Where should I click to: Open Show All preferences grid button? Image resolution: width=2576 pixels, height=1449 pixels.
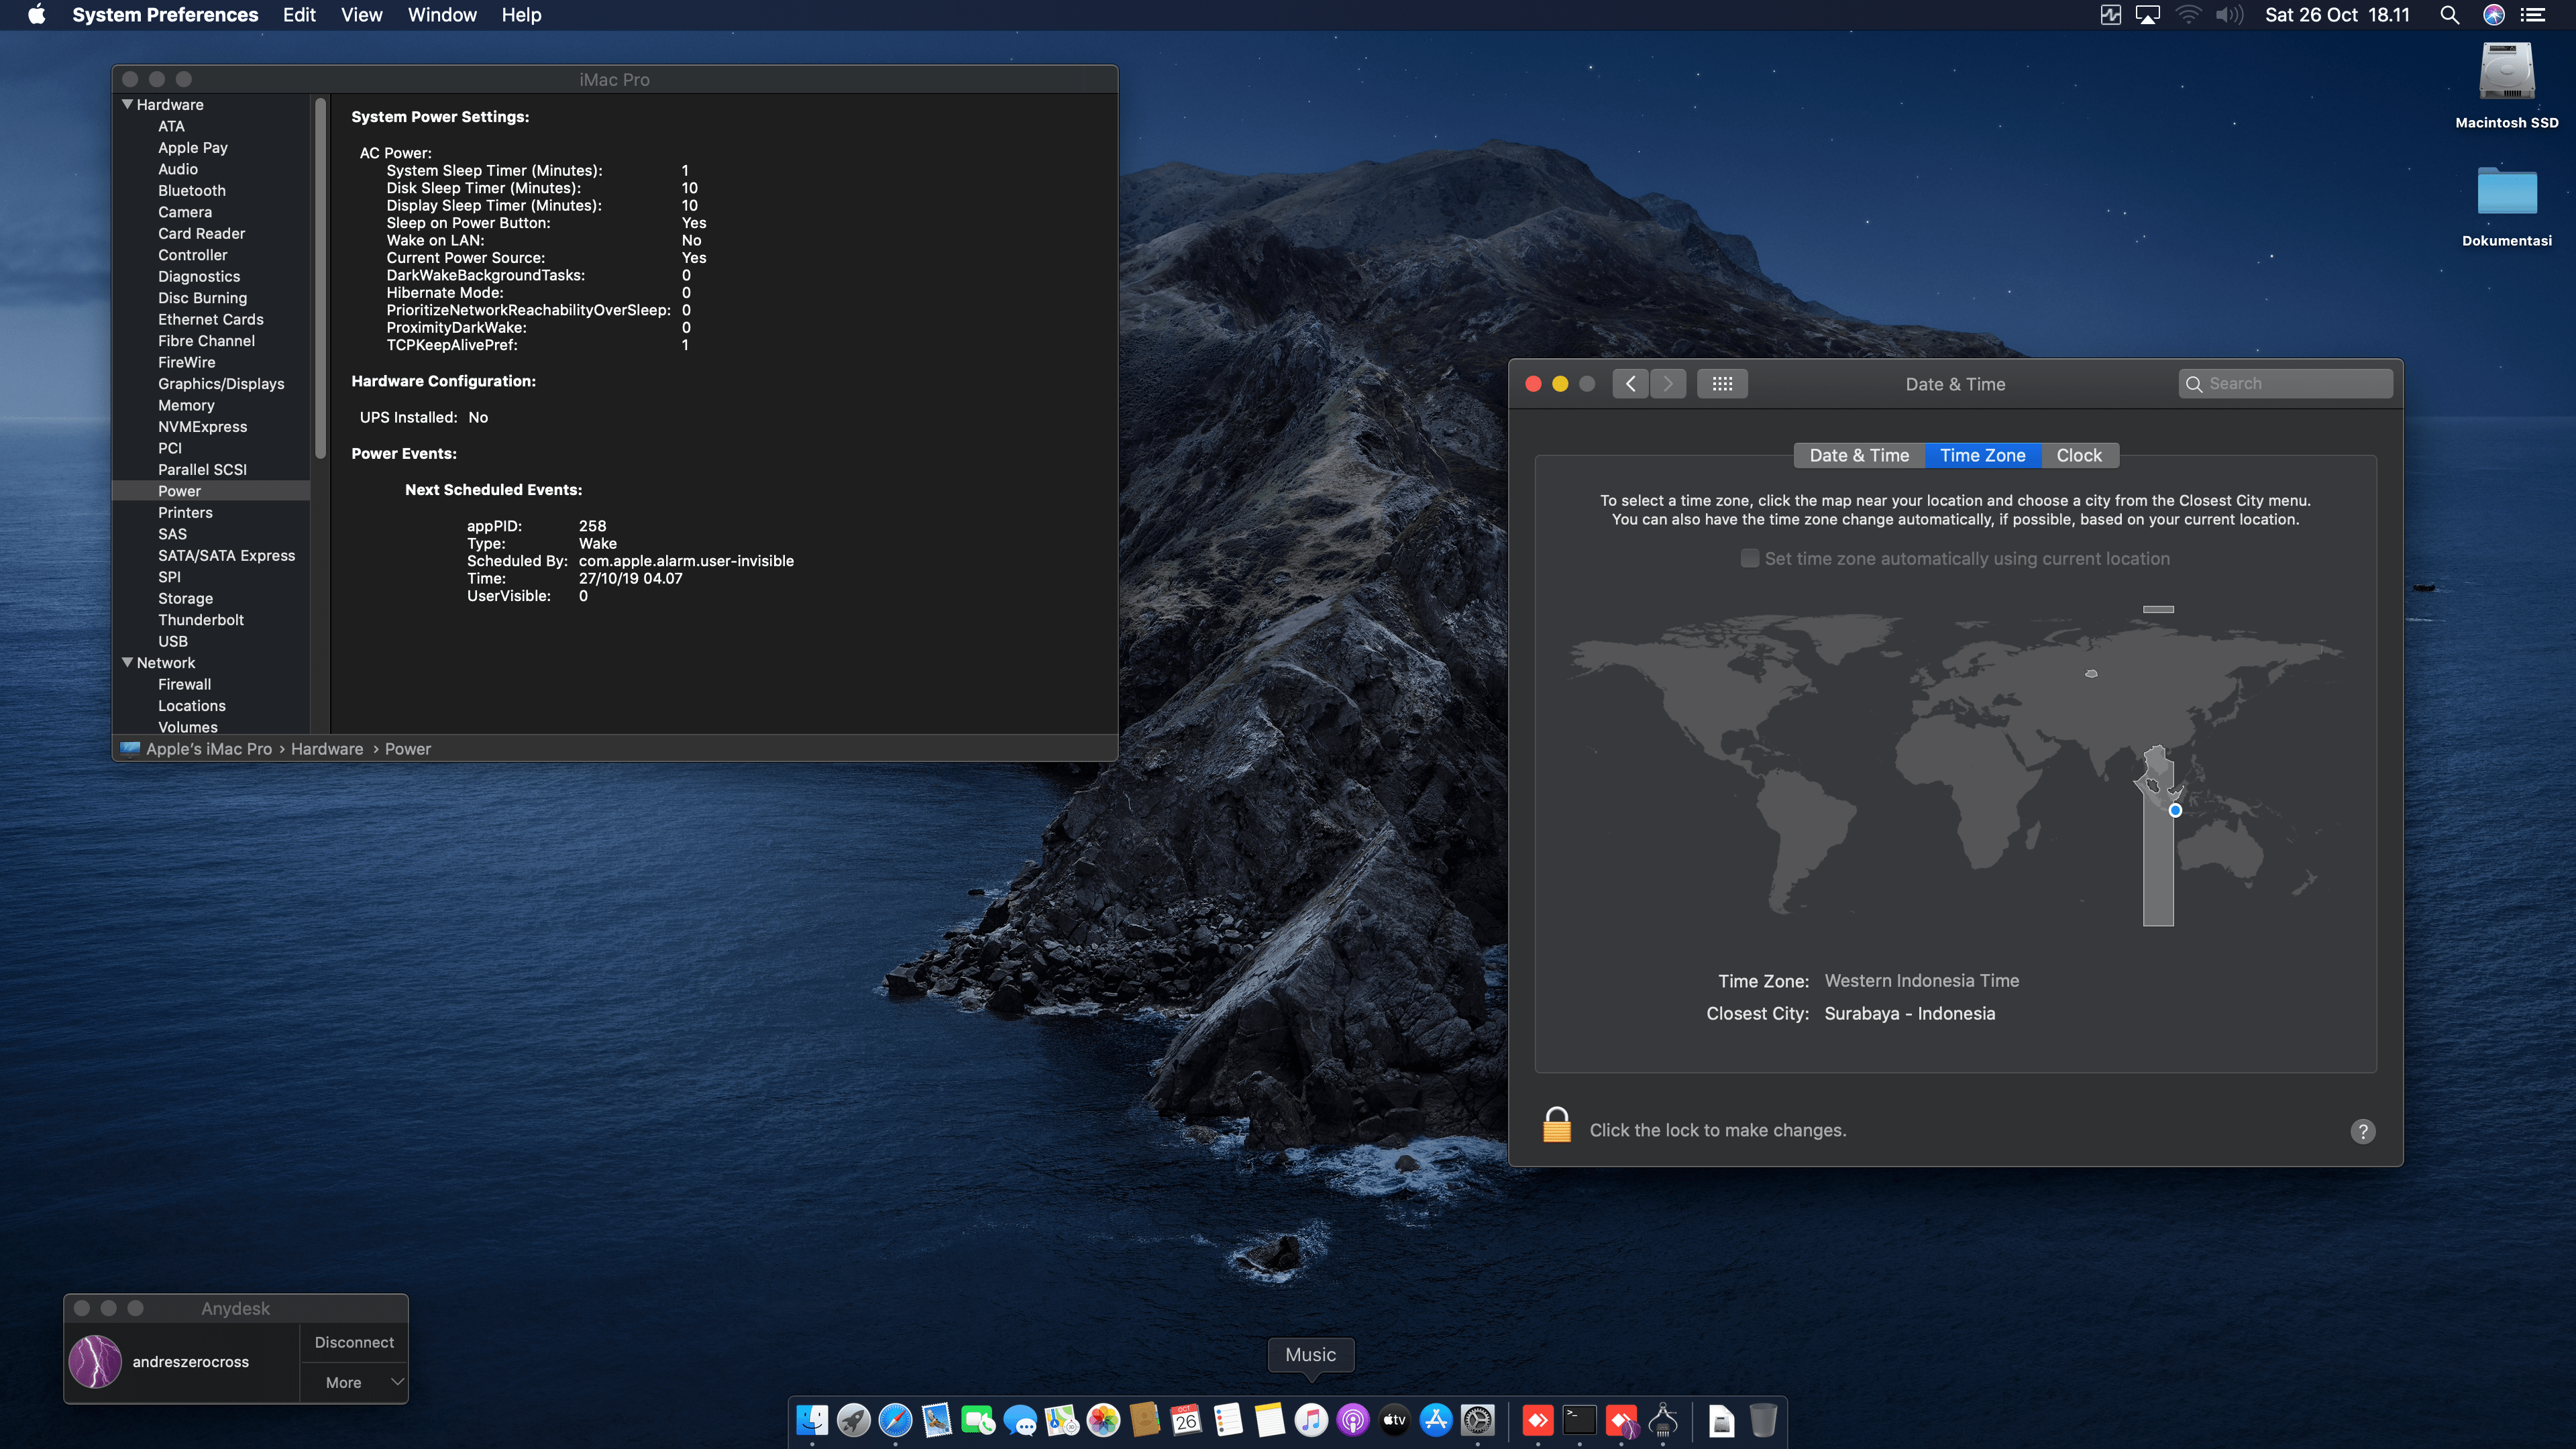pyautogui.click(x=1721, y=384)
